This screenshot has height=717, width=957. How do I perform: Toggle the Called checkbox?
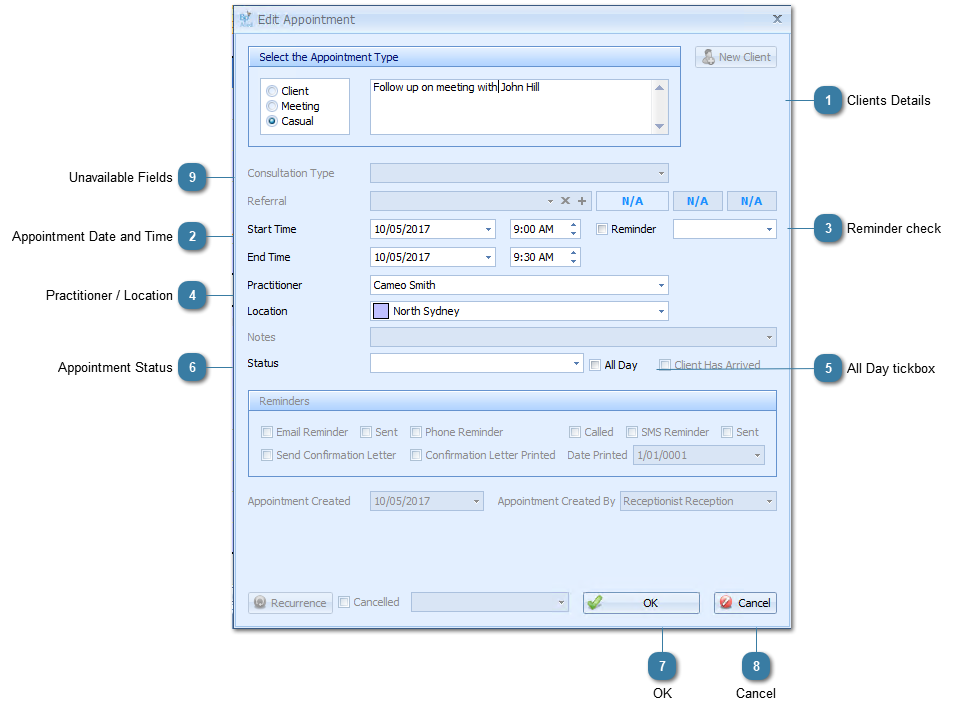click(x=575, y=432)
